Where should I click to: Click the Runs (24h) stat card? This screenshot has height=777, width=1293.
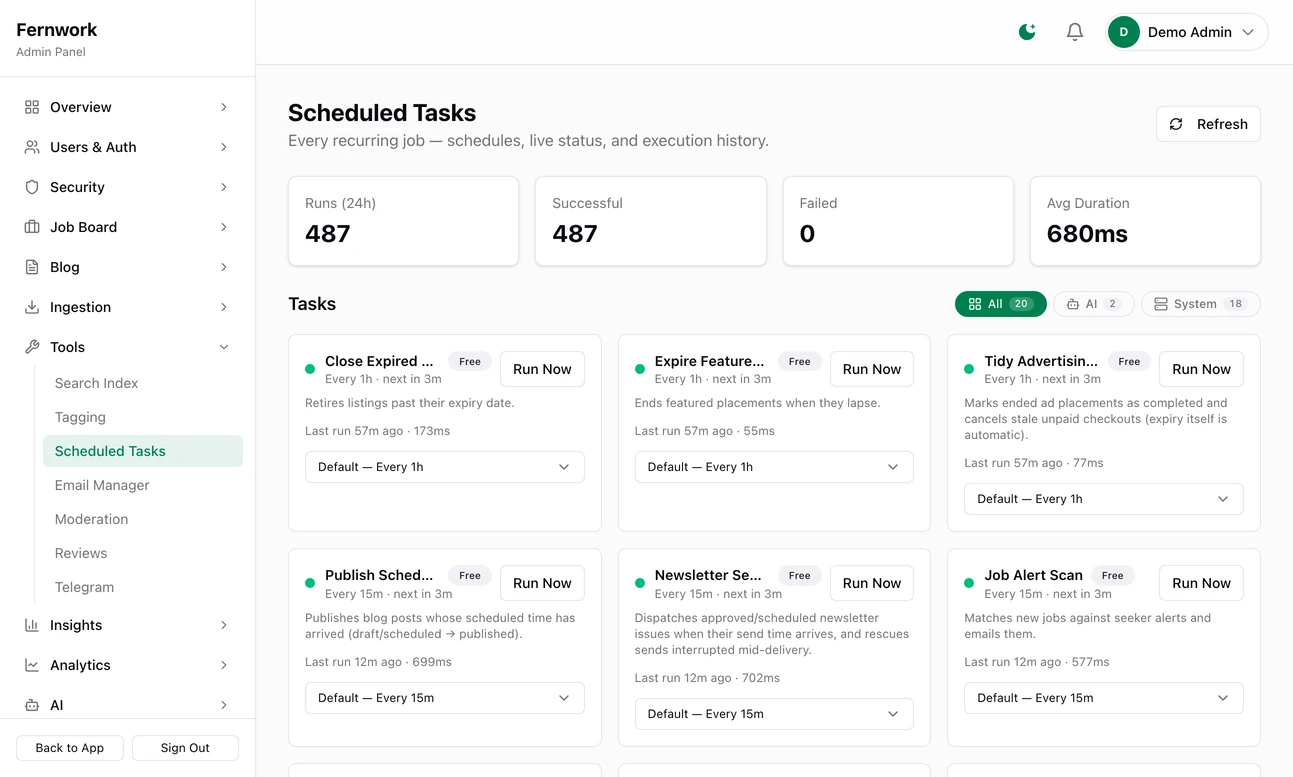403,221
